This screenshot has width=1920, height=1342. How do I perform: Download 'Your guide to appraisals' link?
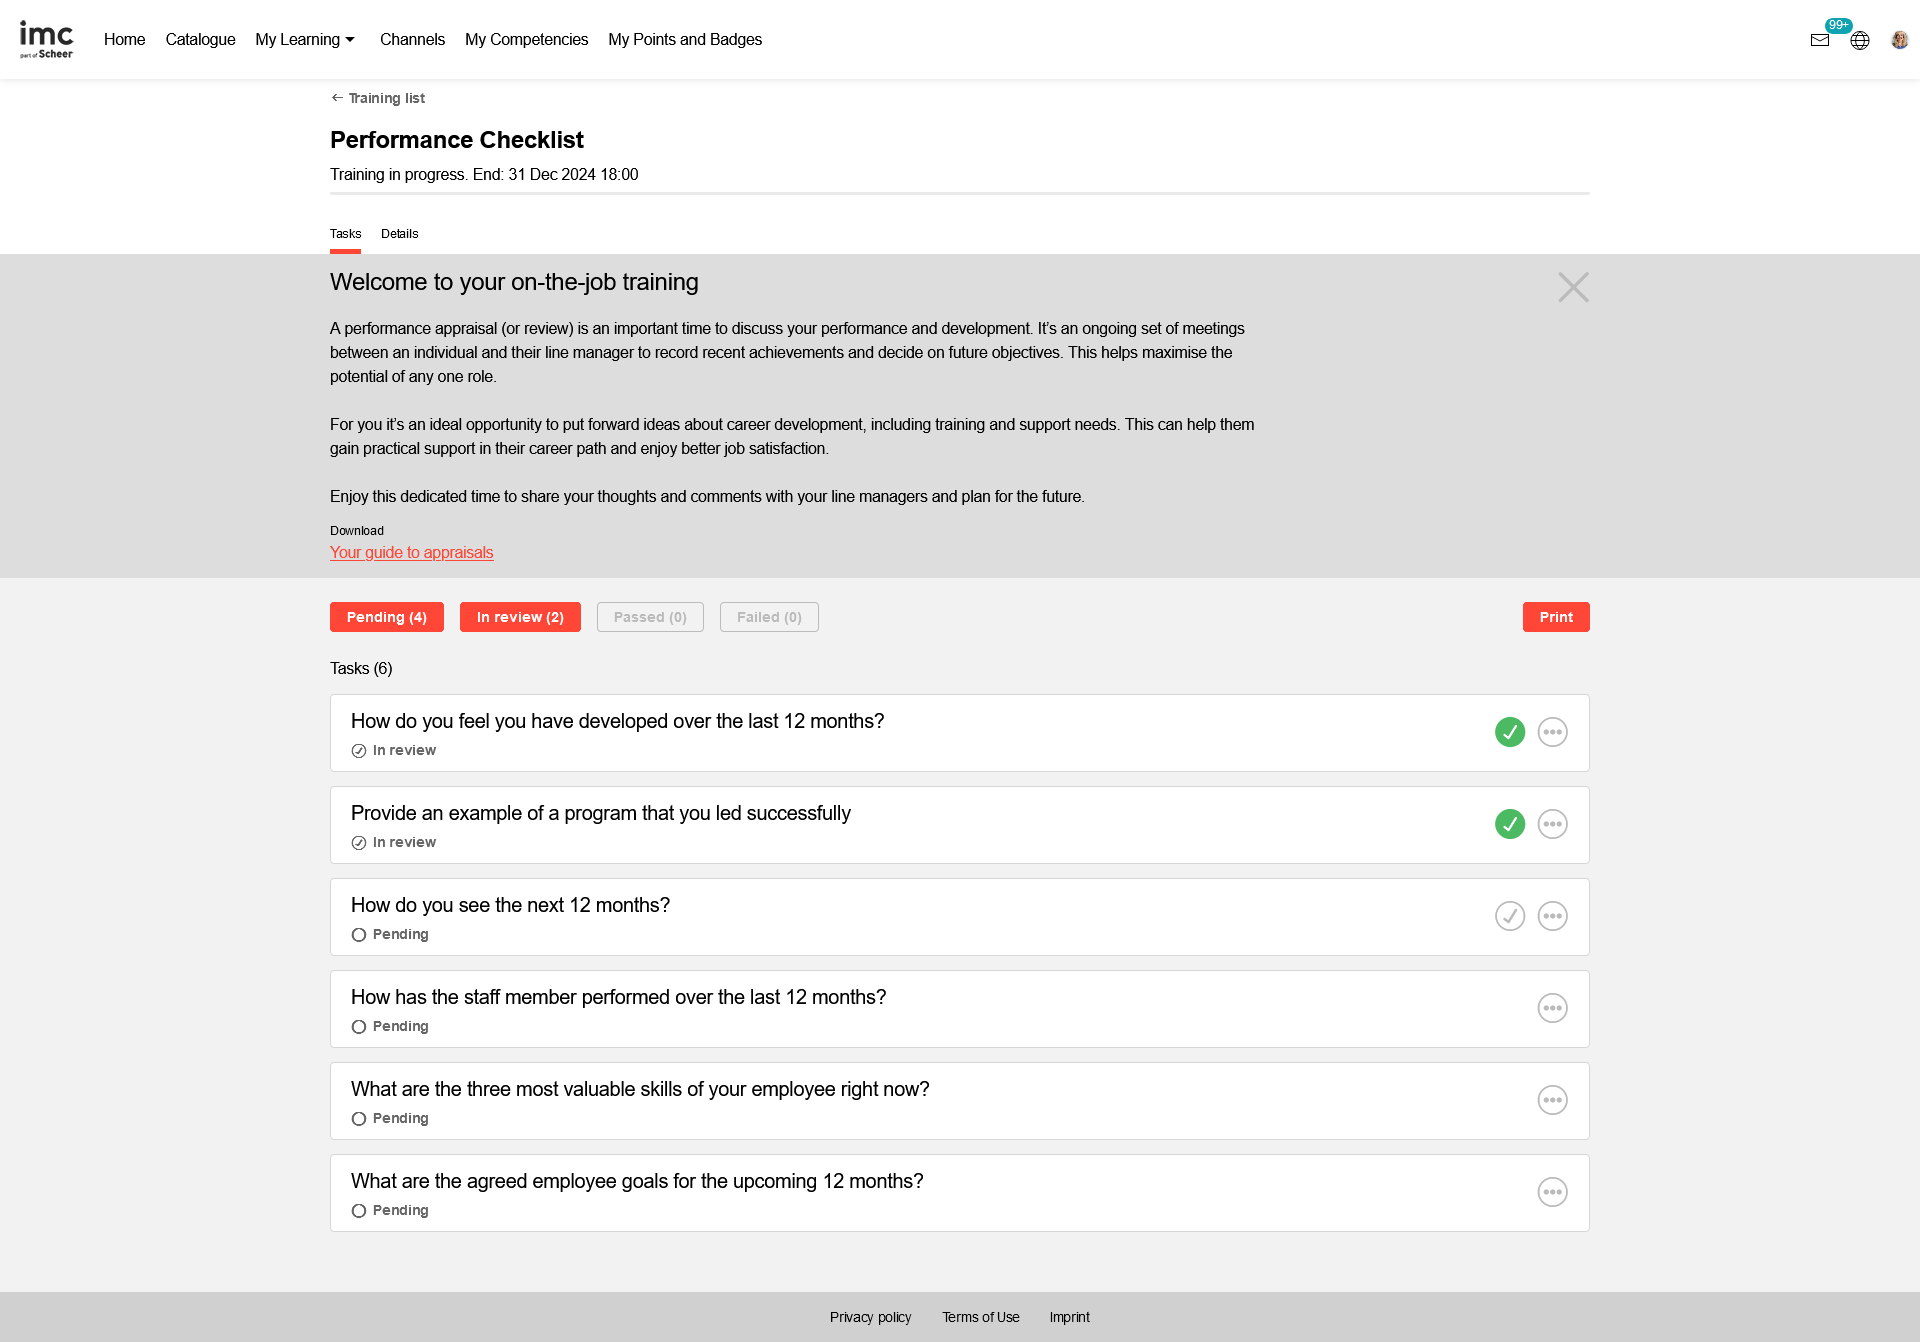coord(411,552)
